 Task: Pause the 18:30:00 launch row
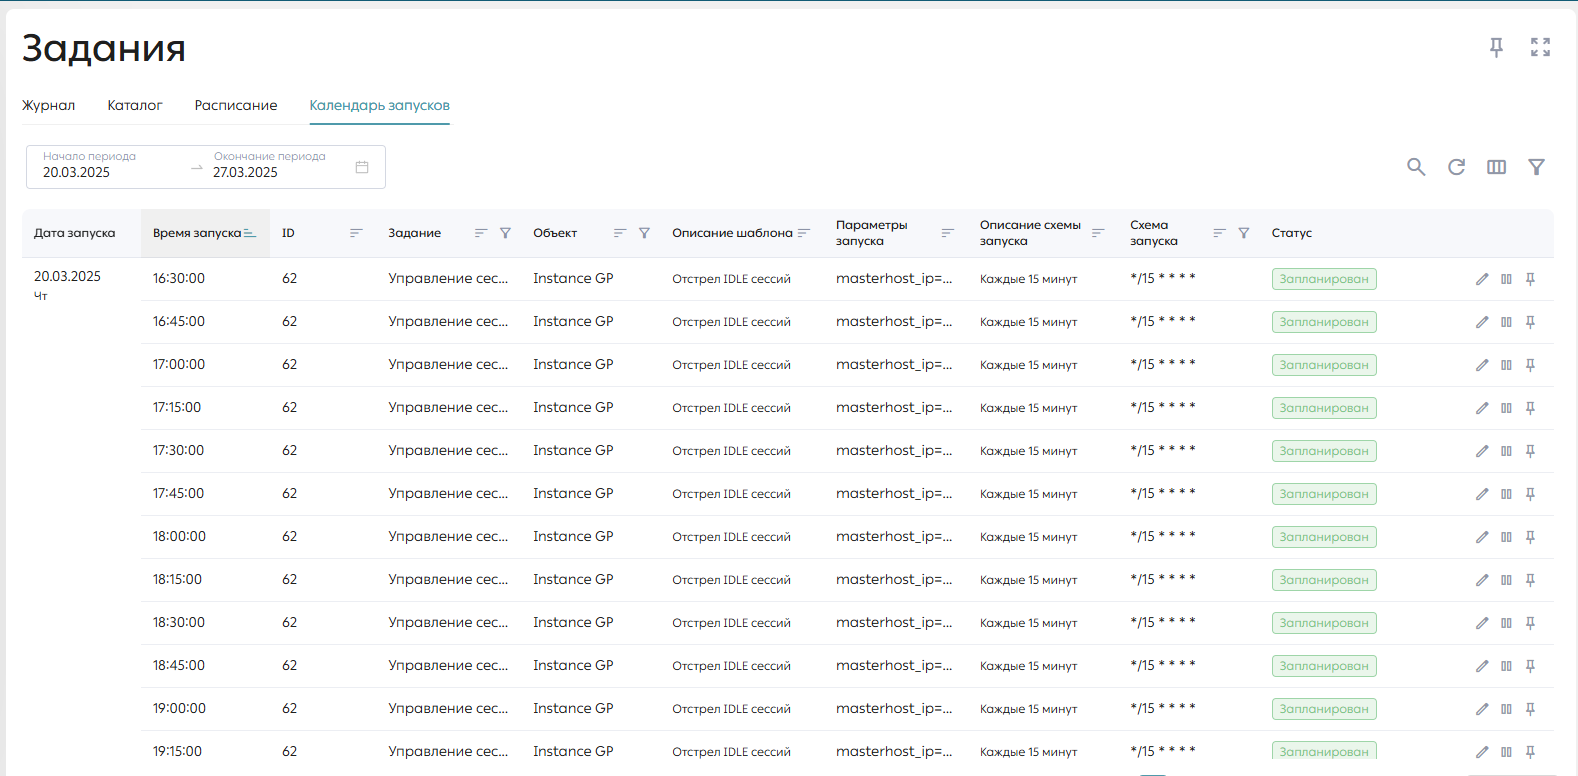coord(1506,623)
